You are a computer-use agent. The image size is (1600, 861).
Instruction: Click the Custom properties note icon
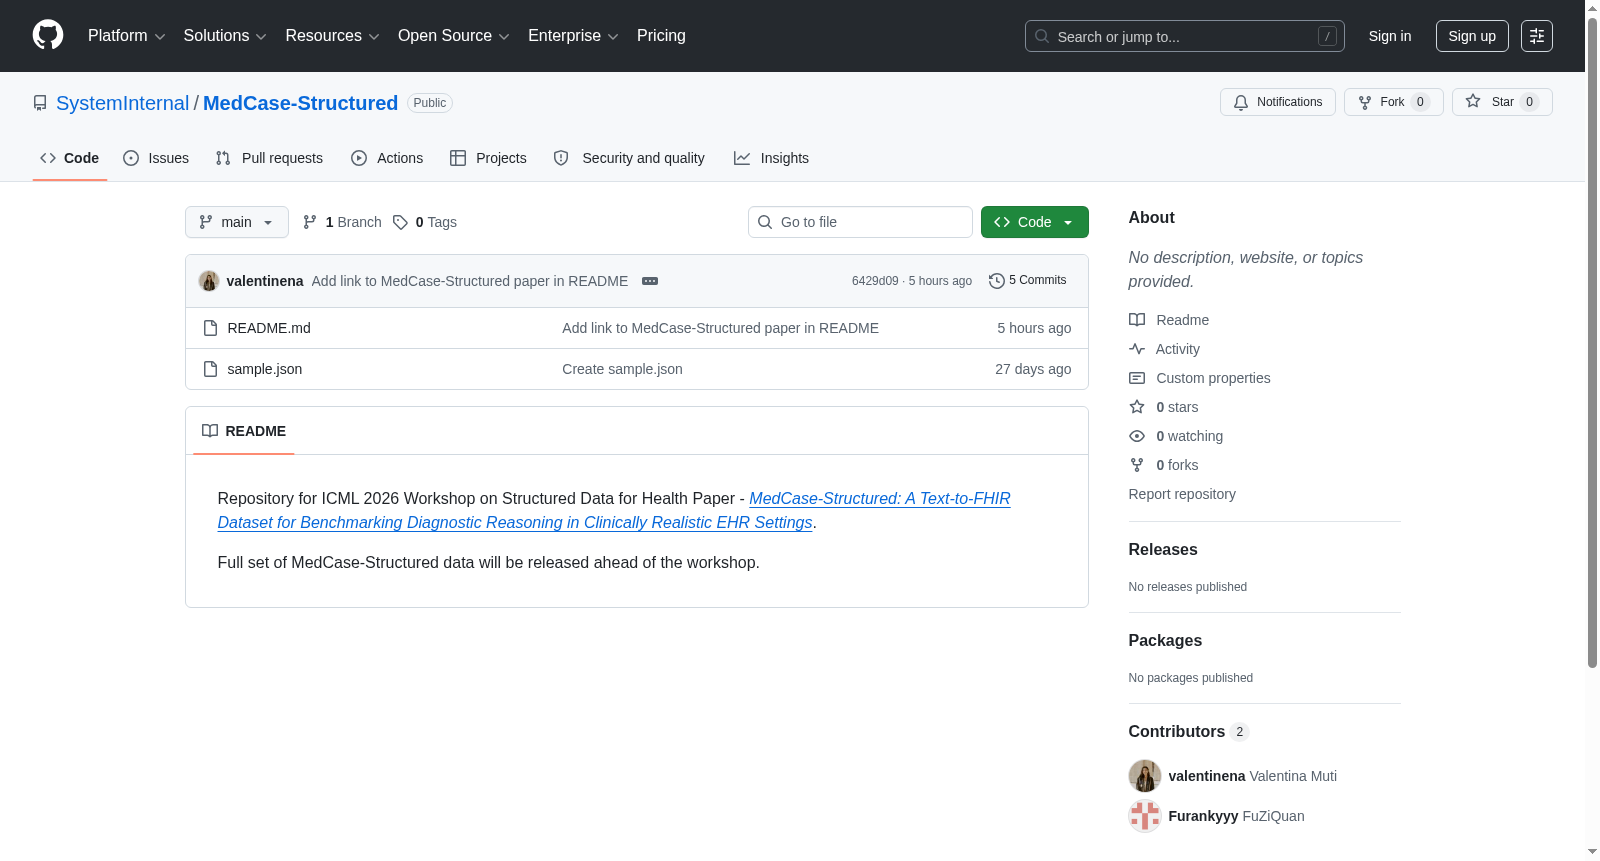[1137, 378]
